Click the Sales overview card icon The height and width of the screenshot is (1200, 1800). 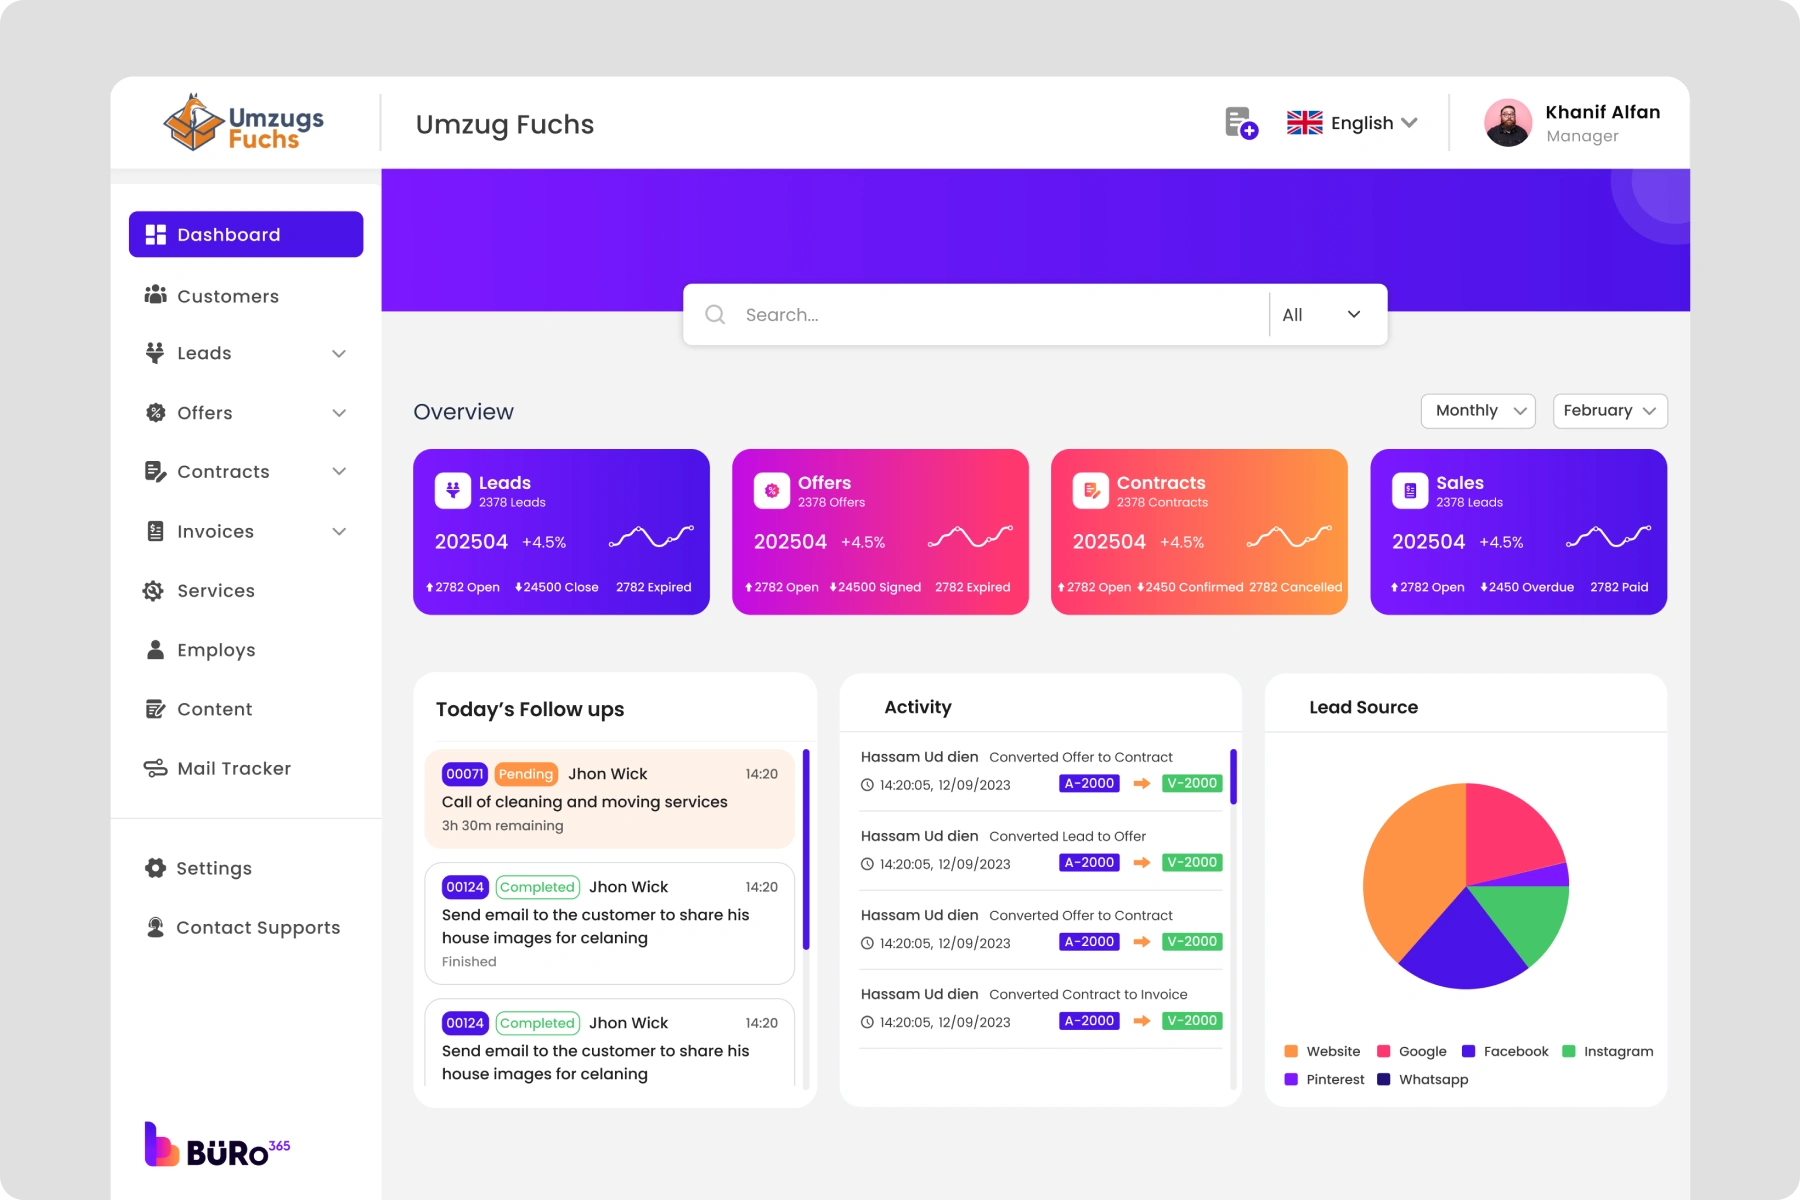(1410, 490)
